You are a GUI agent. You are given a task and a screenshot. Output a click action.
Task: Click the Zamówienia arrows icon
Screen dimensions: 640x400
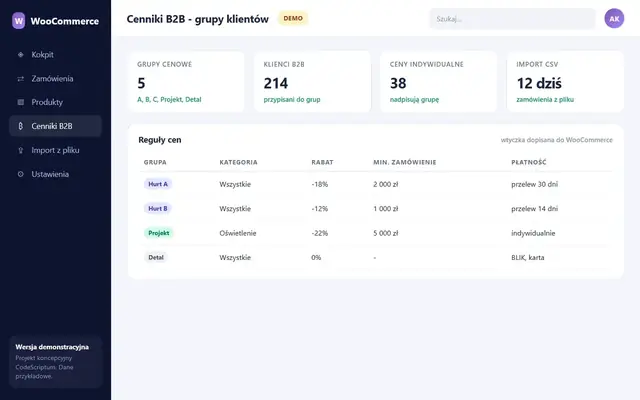coord(20,79)
